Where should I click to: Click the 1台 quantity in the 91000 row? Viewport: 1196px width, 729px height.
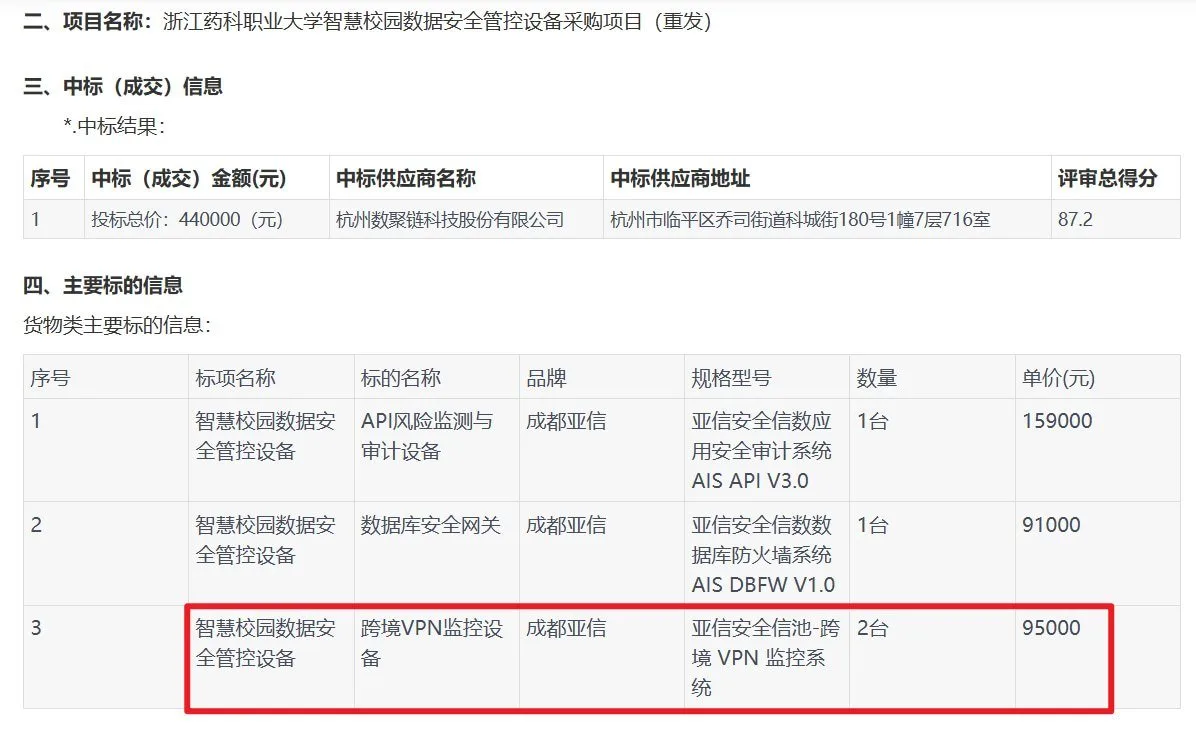[x=873, y=525]
